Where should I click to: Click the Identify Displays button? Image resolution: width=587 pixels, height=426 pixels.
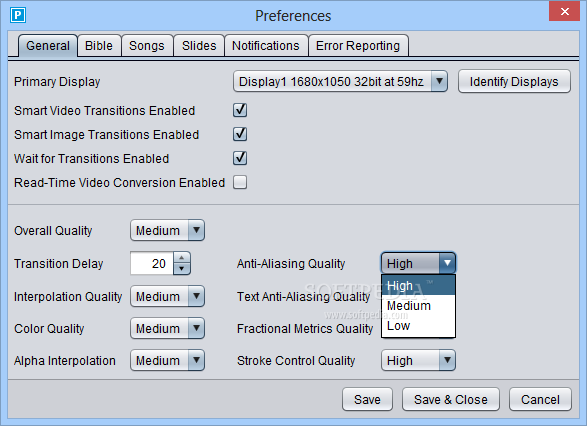click(x=514, y=81)
